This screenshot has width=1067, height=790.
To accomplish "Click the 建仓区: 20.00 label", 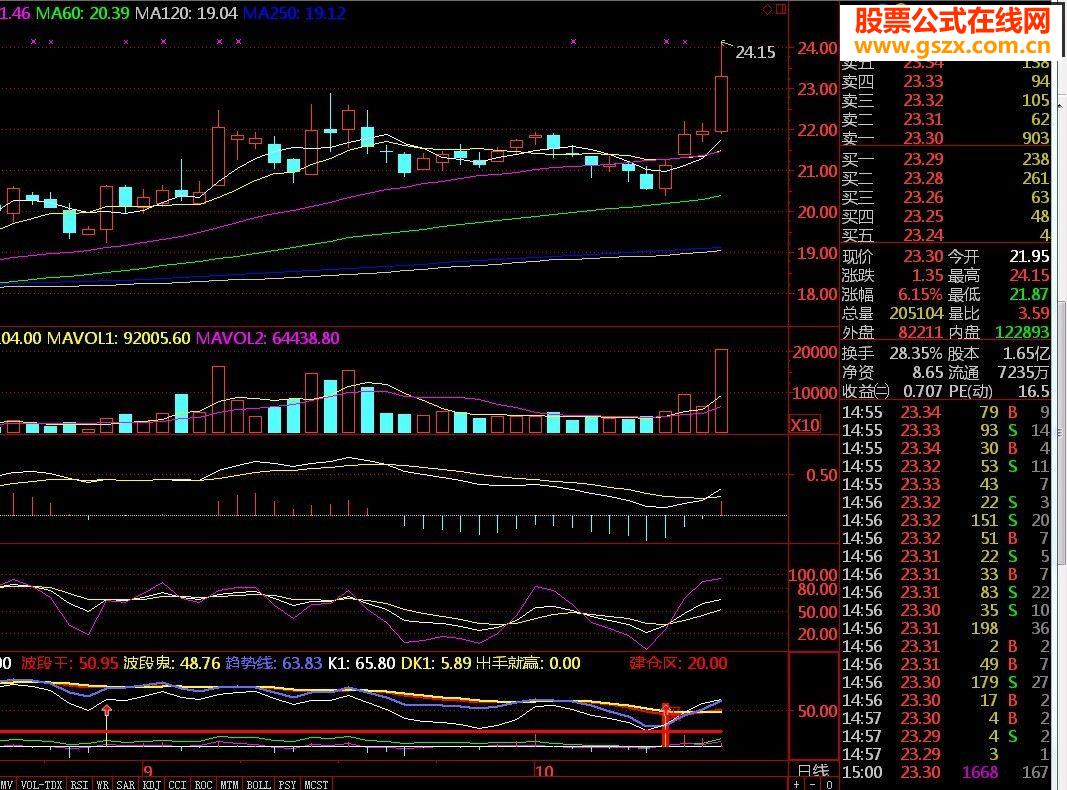I will 678,663.
